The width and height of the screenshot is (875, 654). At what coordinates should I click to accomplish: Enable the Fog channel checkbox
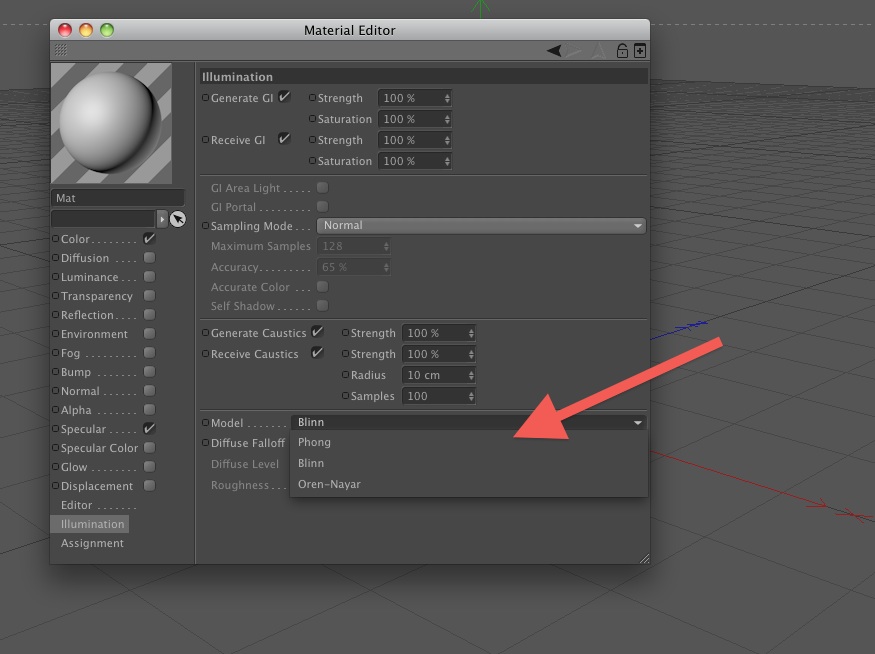[149, 353]
